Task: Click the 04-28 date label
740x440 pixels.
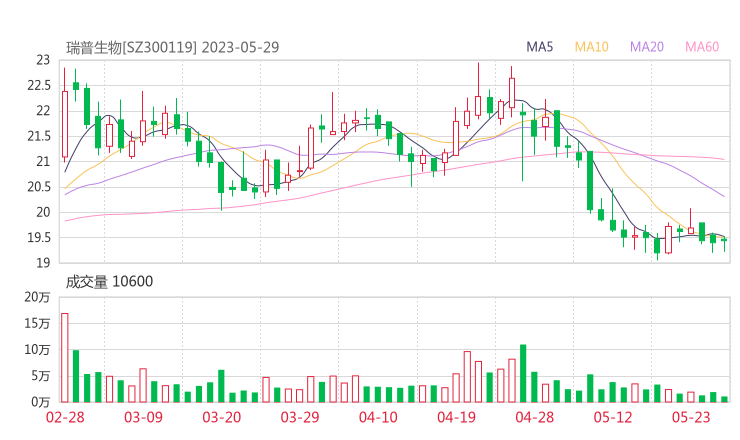Action: click(535, 417)
